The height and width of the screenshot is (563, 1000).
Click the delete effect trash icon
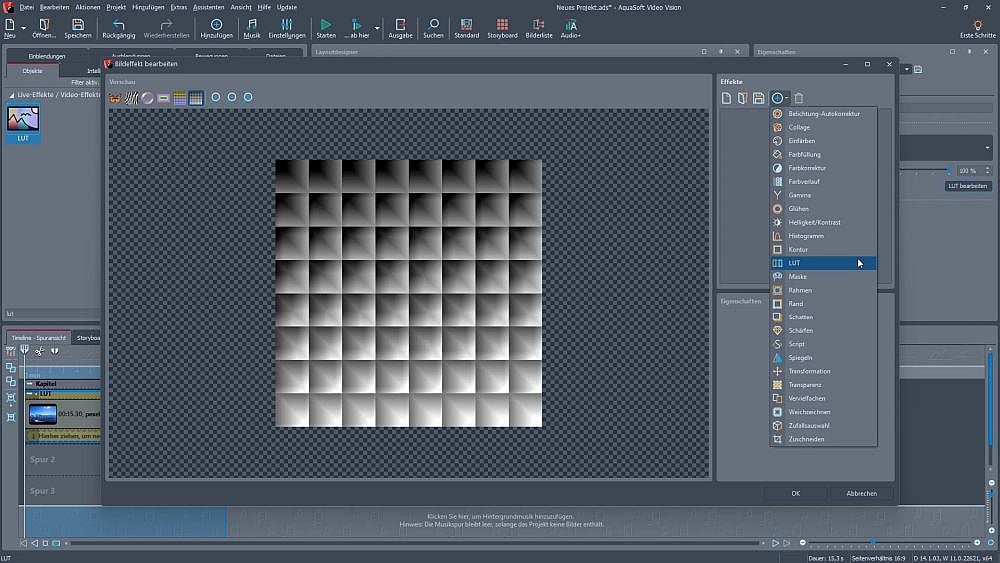click(x=798, y=98)
